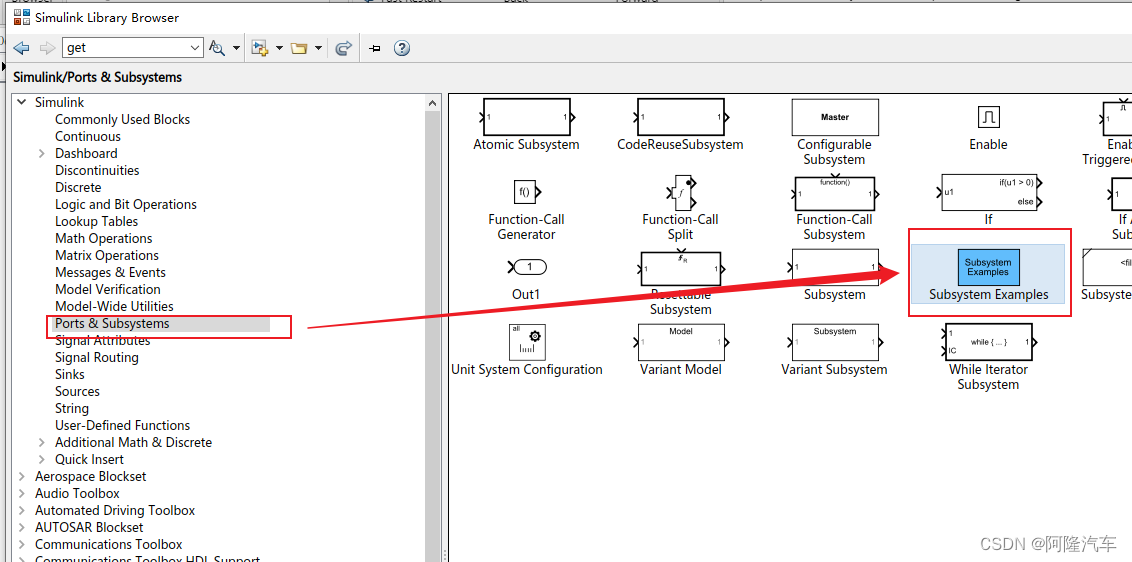
Task: Click the refresh library icon
Action: click(x=344, y=48)
